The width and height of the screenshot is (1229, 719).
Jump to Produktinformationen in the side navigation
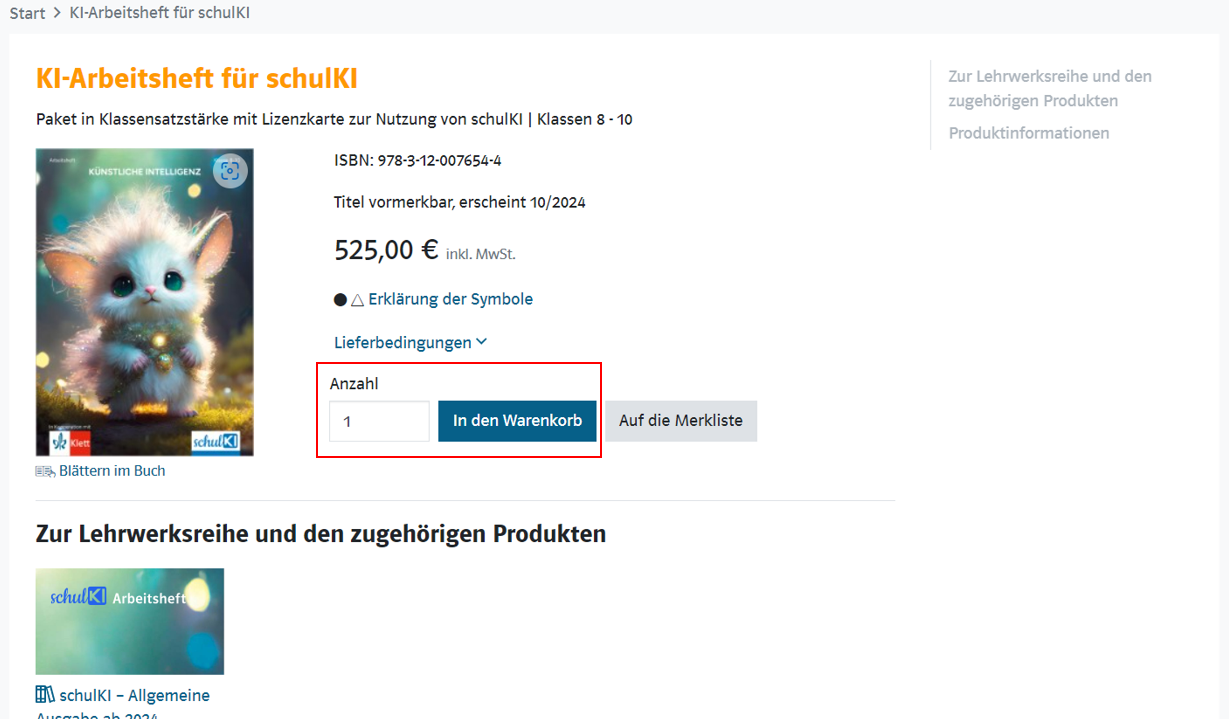[1029, 133]
